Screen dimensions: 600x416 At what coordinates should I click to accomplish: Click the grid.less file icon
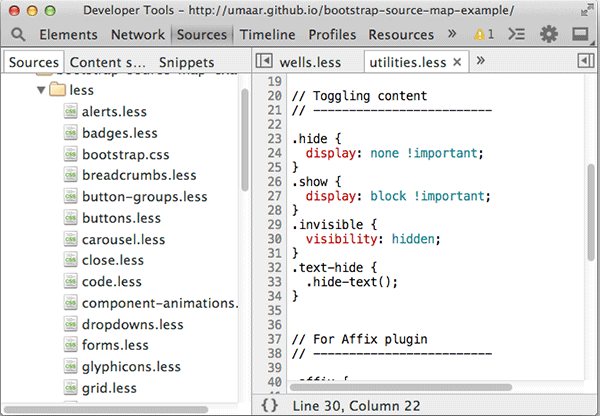click(x=70, y=388)
